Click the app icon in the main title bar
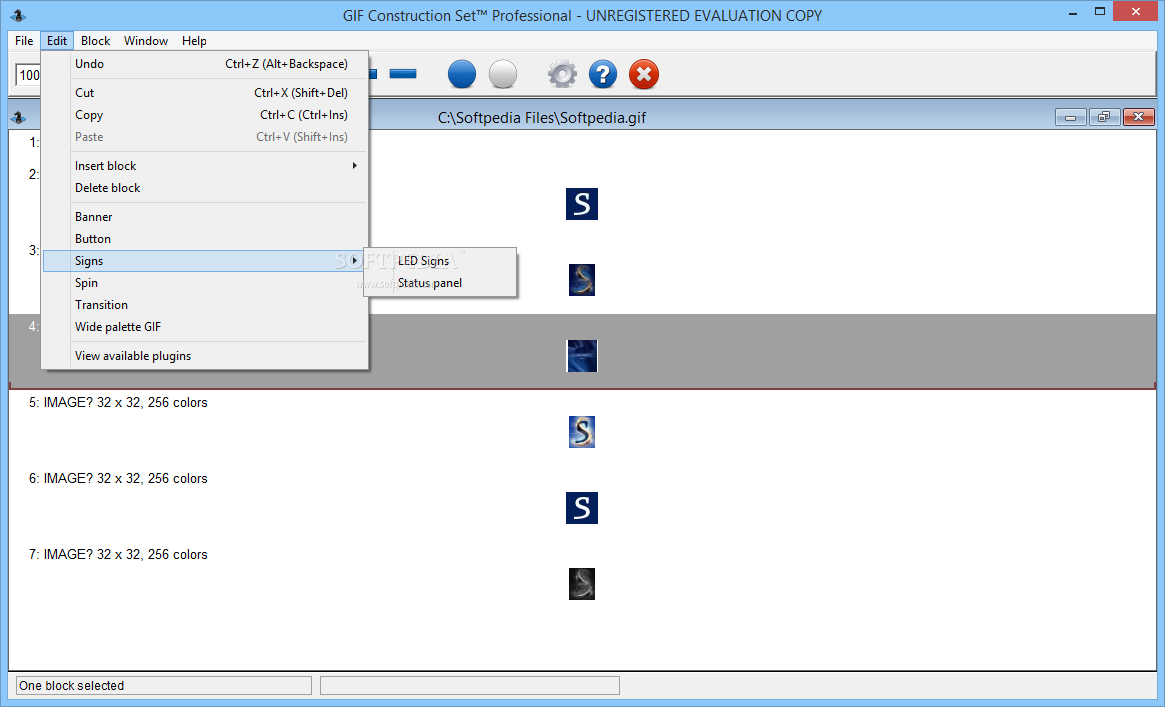 coord(18,16)
